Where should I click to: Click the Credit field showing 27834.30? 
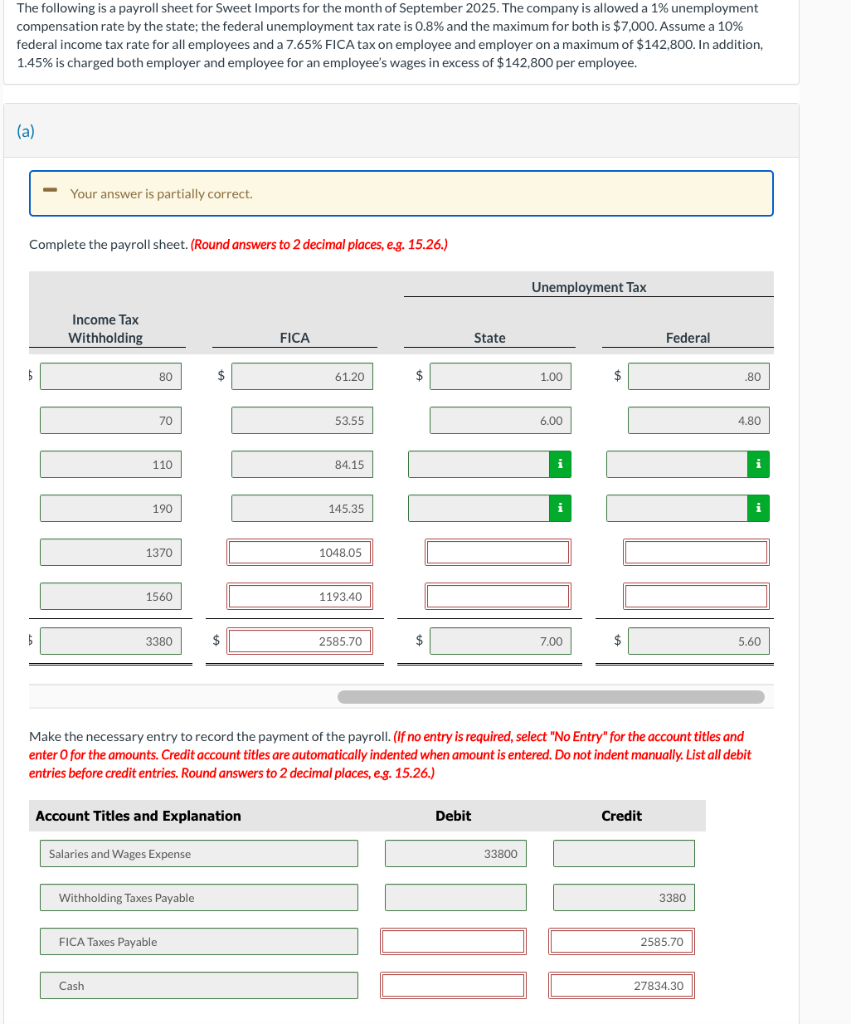[621, 985]
